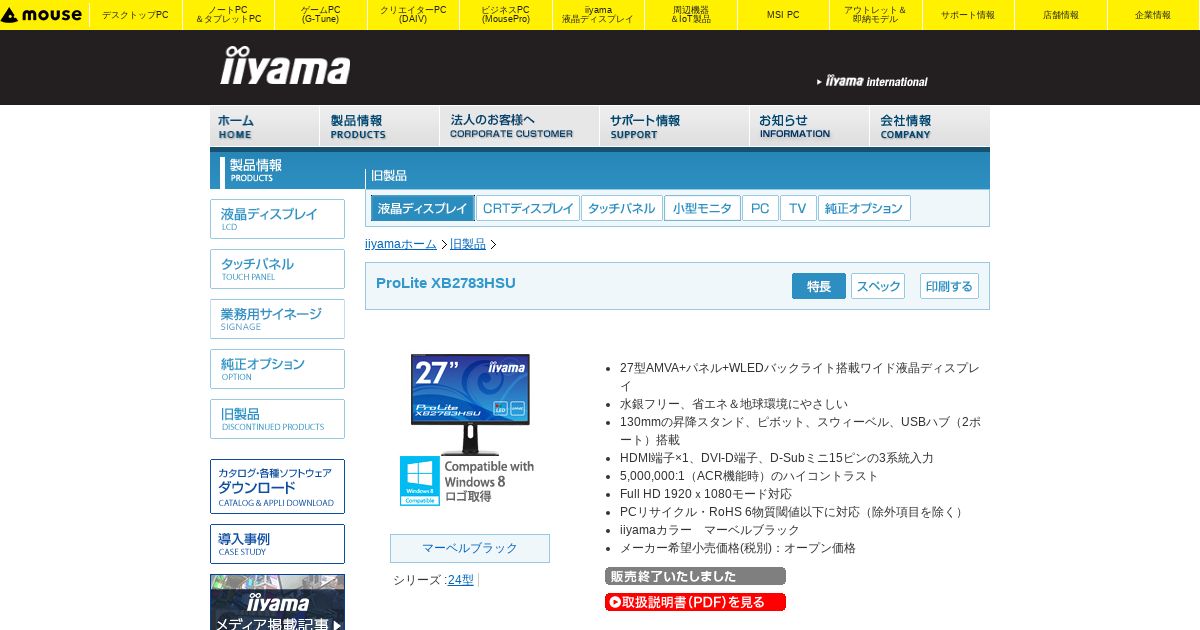1200x630 pixels.
Task: Open カタログ ダウンロード sidebar banner
Action: click(x=277, y=486)
